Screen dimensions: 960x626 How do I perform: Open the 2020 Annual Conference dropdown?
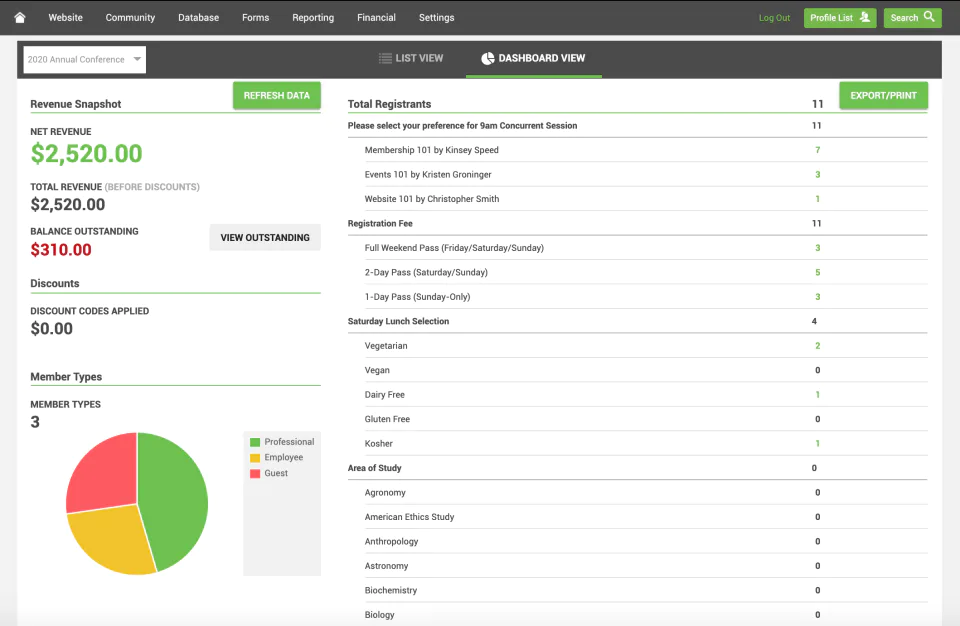tap(85, 60)
